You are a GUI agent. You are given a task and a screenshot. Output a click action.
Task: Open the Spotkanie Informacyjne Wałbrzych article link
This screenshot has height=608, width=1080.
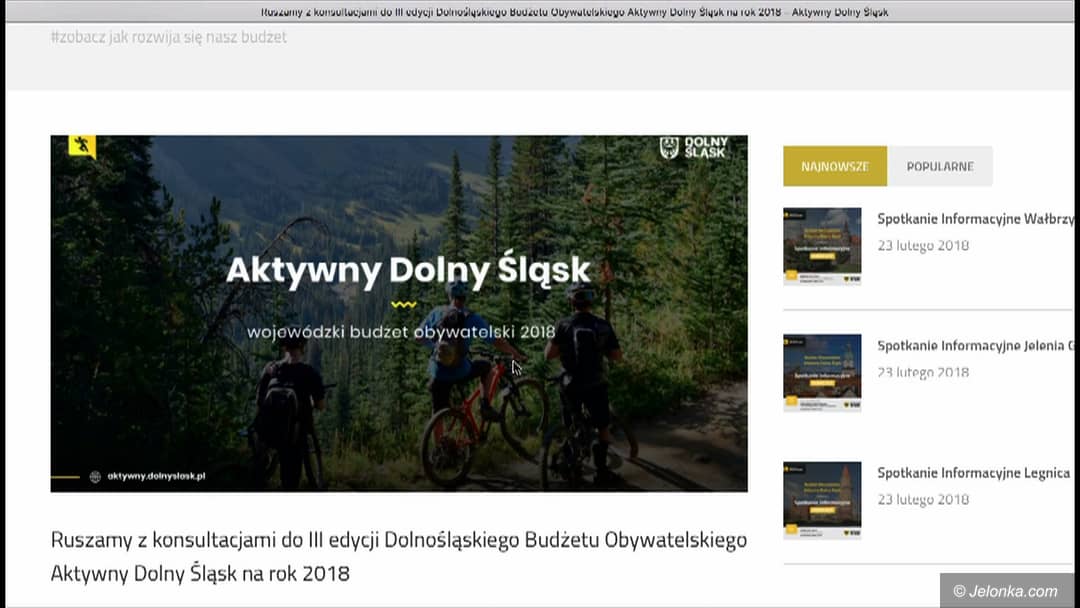coord(974,219)
